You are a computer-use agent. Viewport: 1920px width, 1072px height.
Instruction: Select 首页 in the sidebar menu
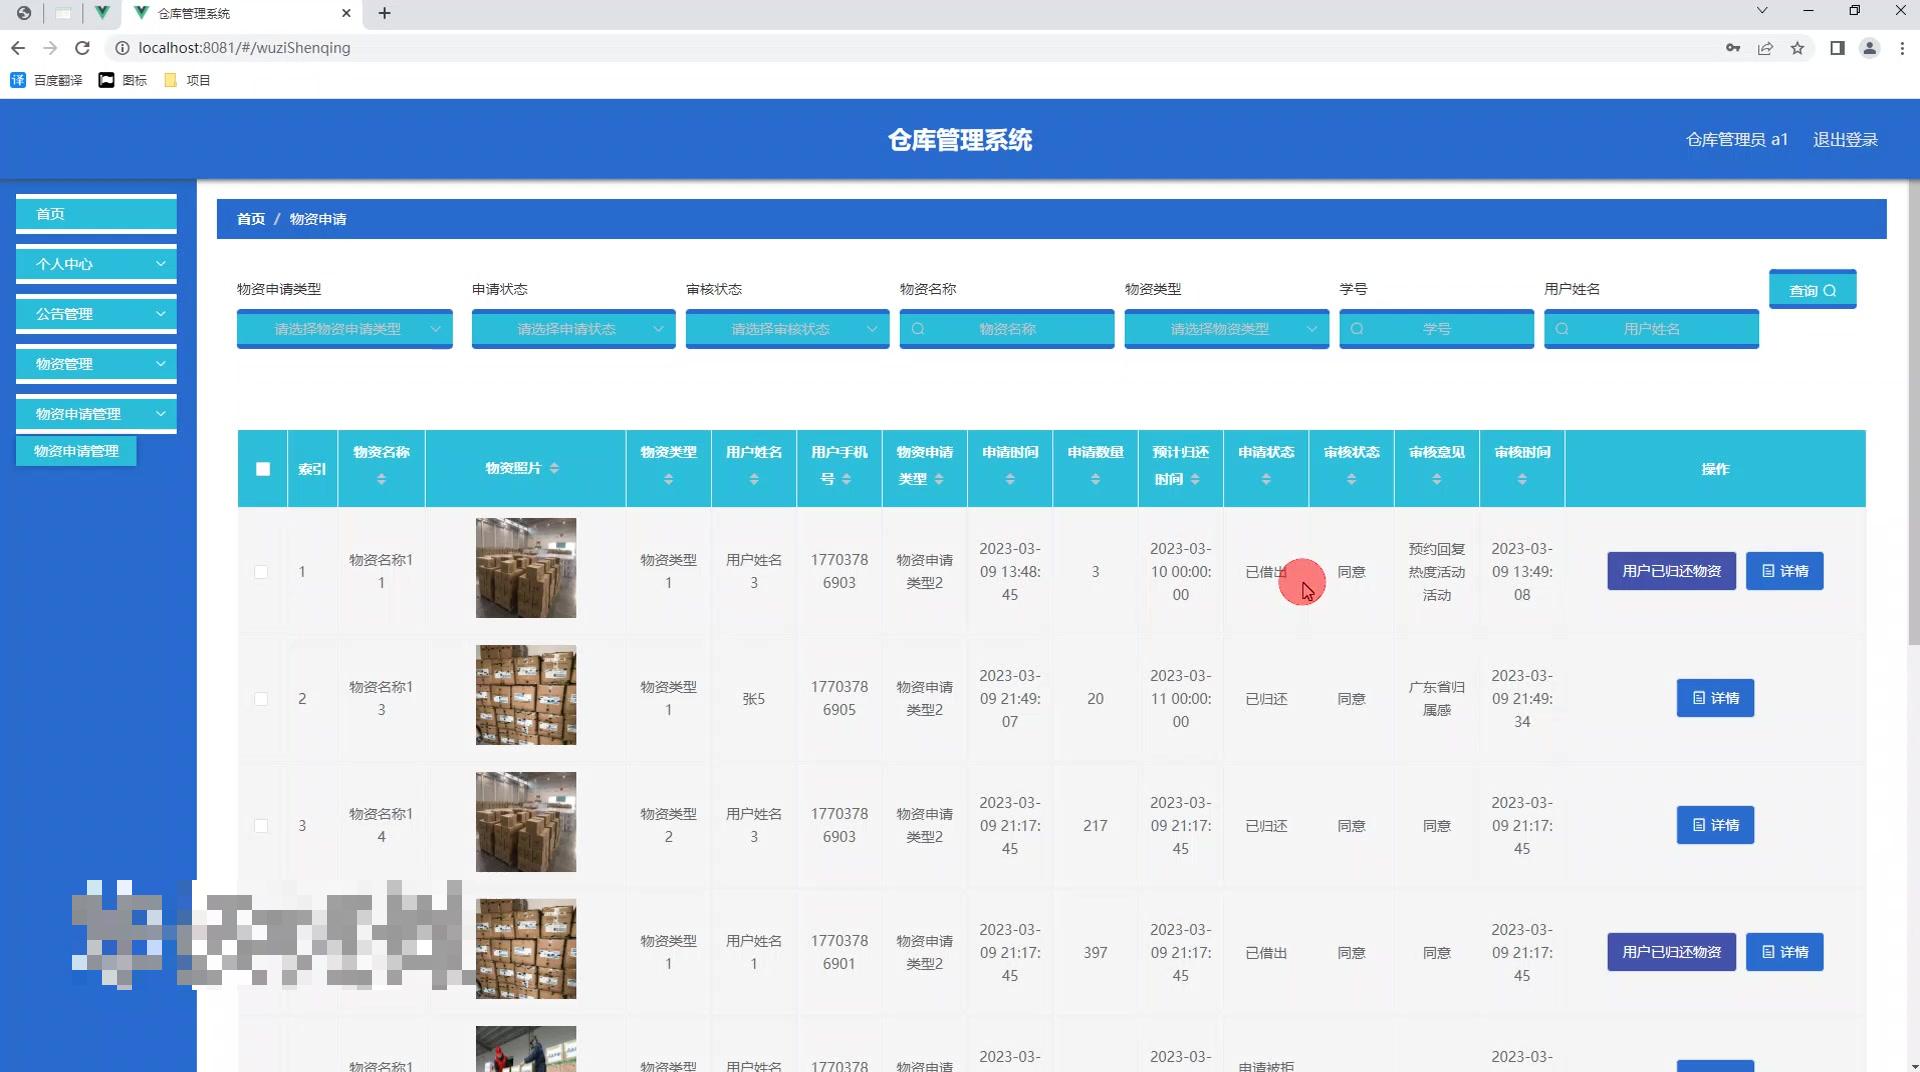click(95, 213)
